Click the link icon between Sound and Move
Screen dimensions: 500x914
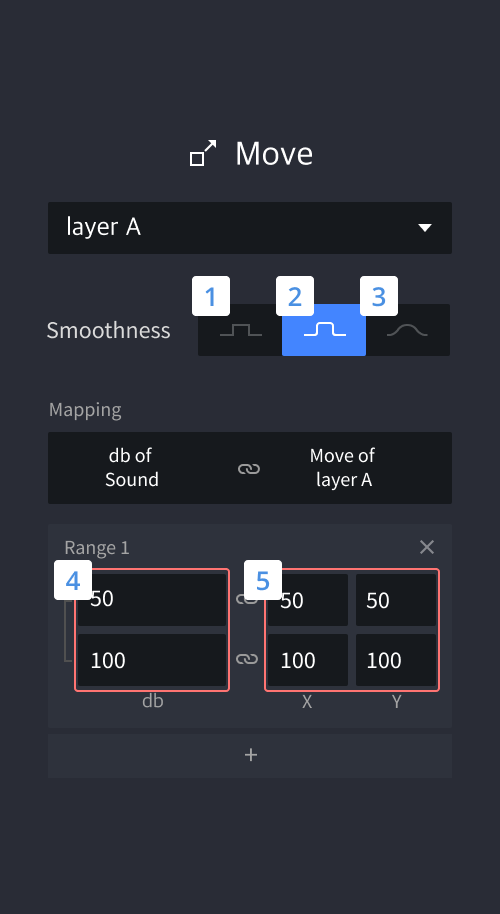[x=249, y=469]
